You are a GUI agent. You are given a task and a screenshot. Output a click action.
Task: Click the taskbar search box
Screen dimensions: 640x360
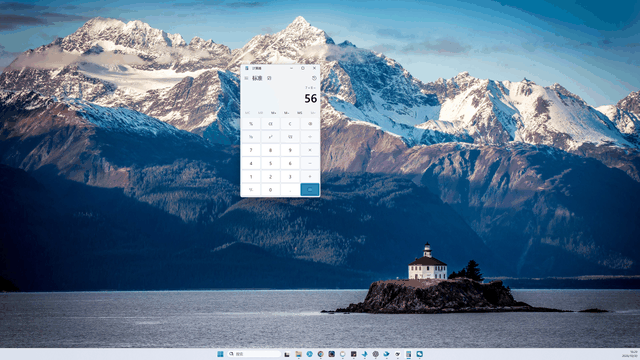click(254, 354)
